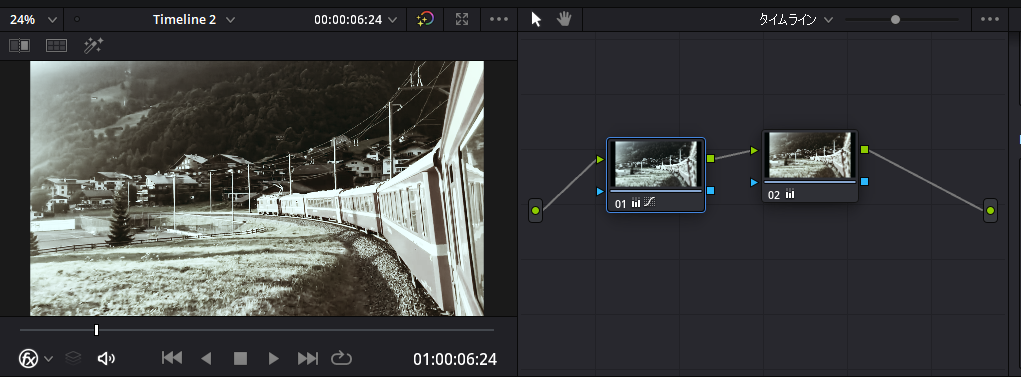Screen dimensions: 1021x377
Task: Open the fx viewer overlay icon
Action: [29, 358]
